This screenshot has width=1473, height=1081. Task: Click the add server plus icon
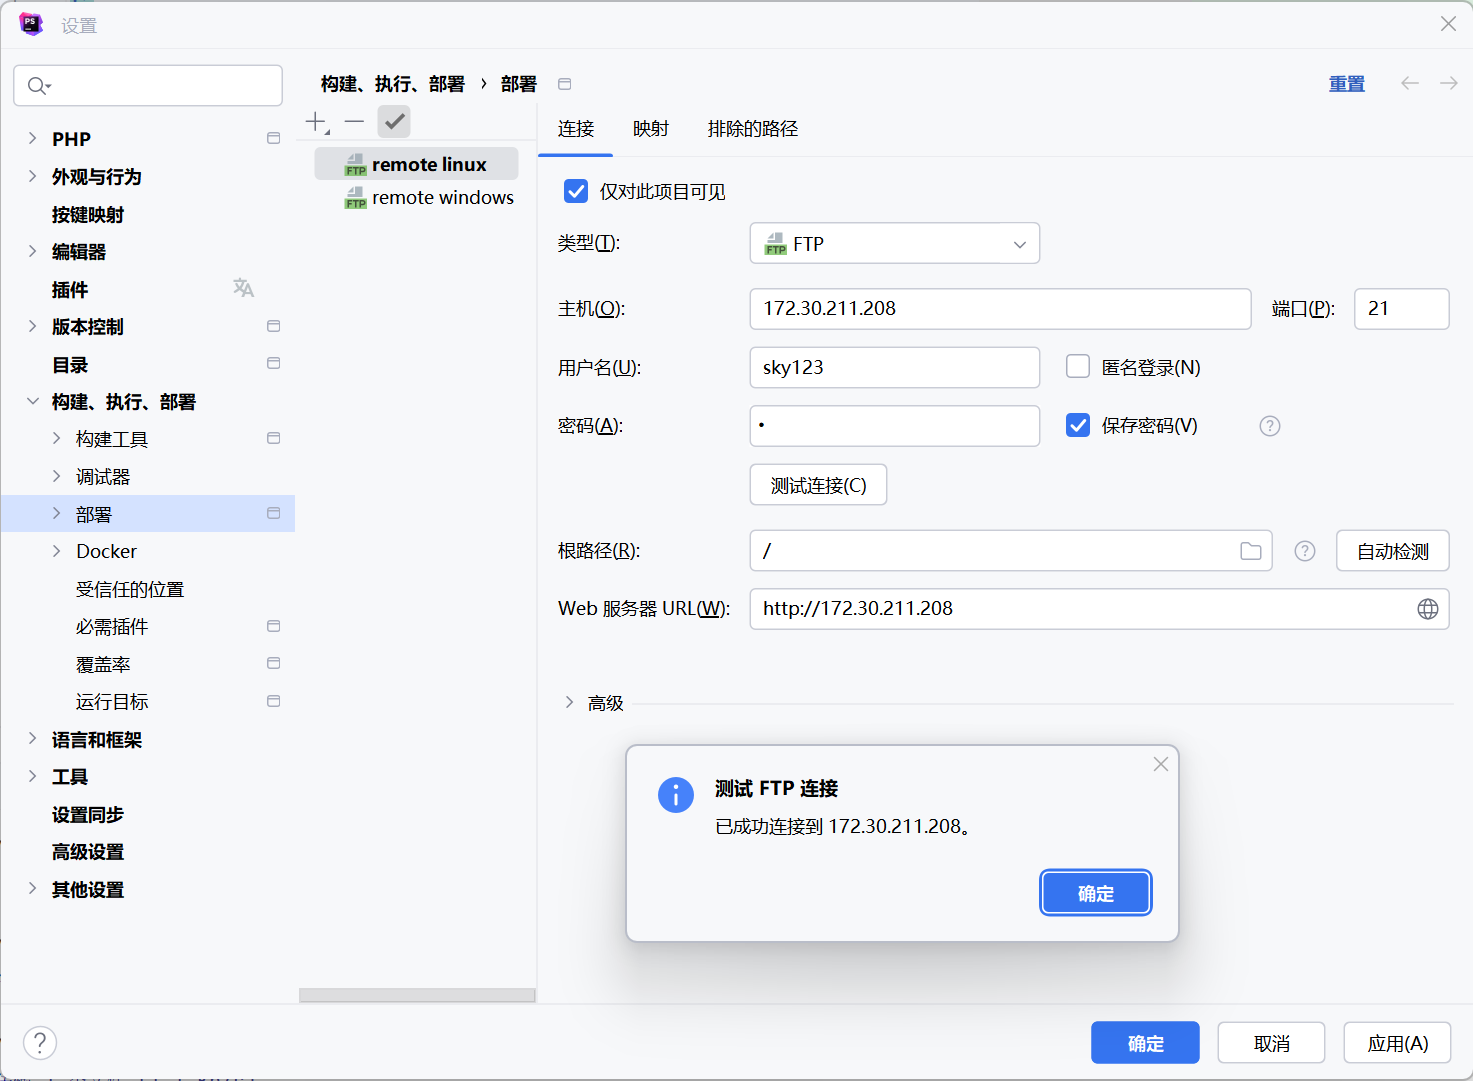316,122
